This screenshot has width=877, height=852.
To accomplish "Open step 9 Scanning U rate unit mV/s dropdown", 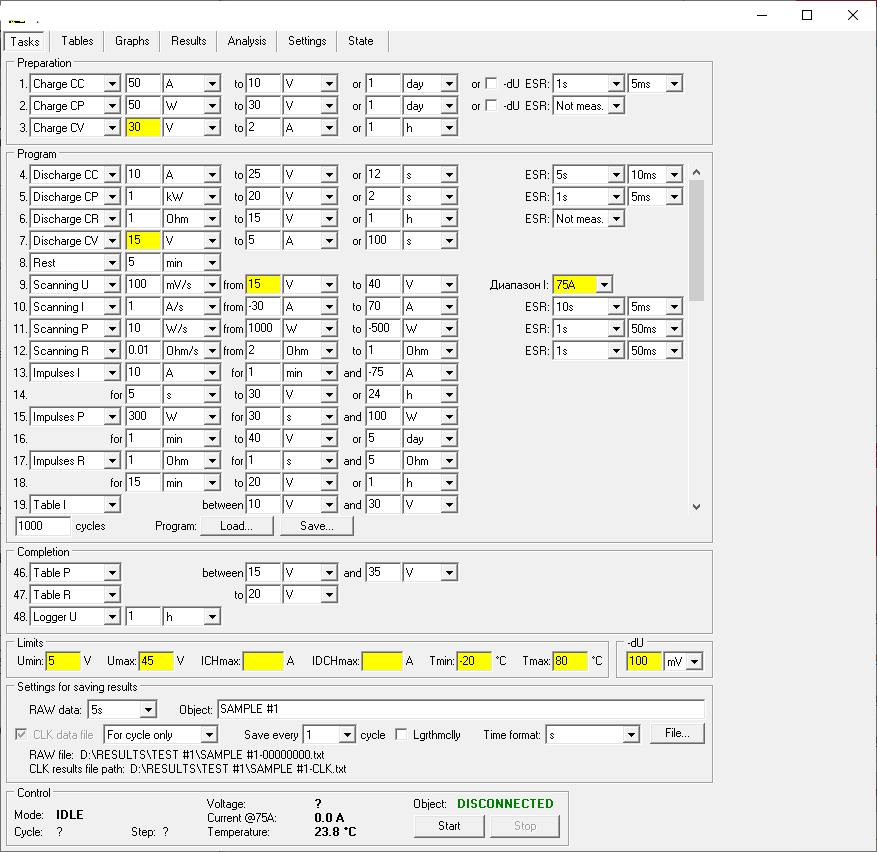I will click(212, 285).
